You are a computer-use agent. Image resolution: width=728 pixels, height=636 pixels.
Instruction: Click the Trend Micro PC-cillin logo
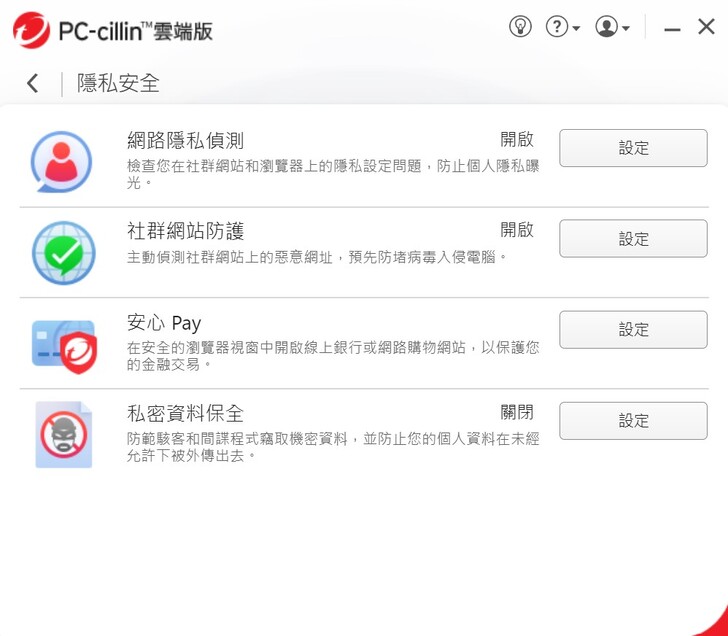tap(32, 30)
